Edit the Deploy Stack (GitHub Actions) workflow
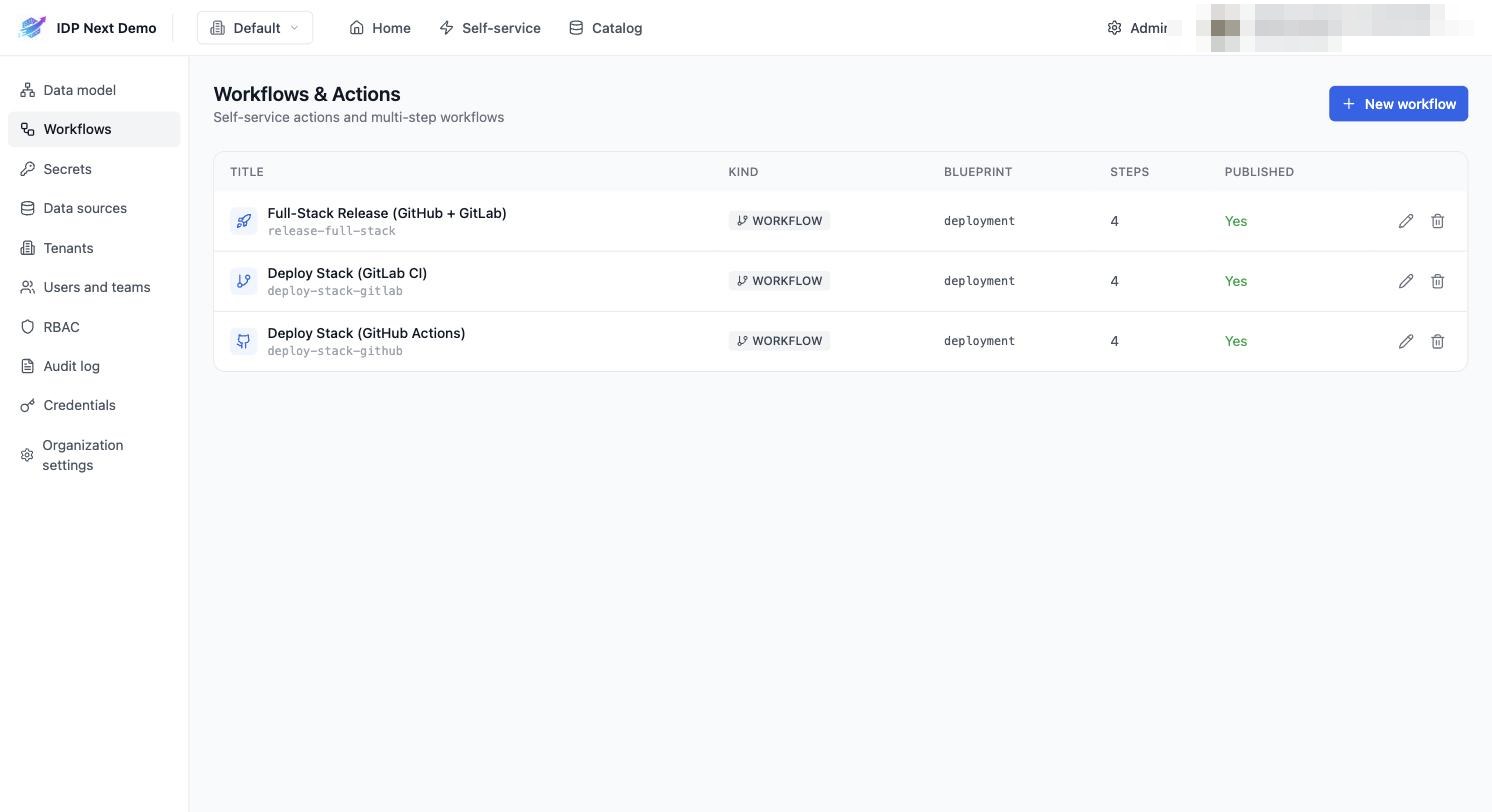The width and height of the screenshot is (1492, 812). click(1406, 341)
